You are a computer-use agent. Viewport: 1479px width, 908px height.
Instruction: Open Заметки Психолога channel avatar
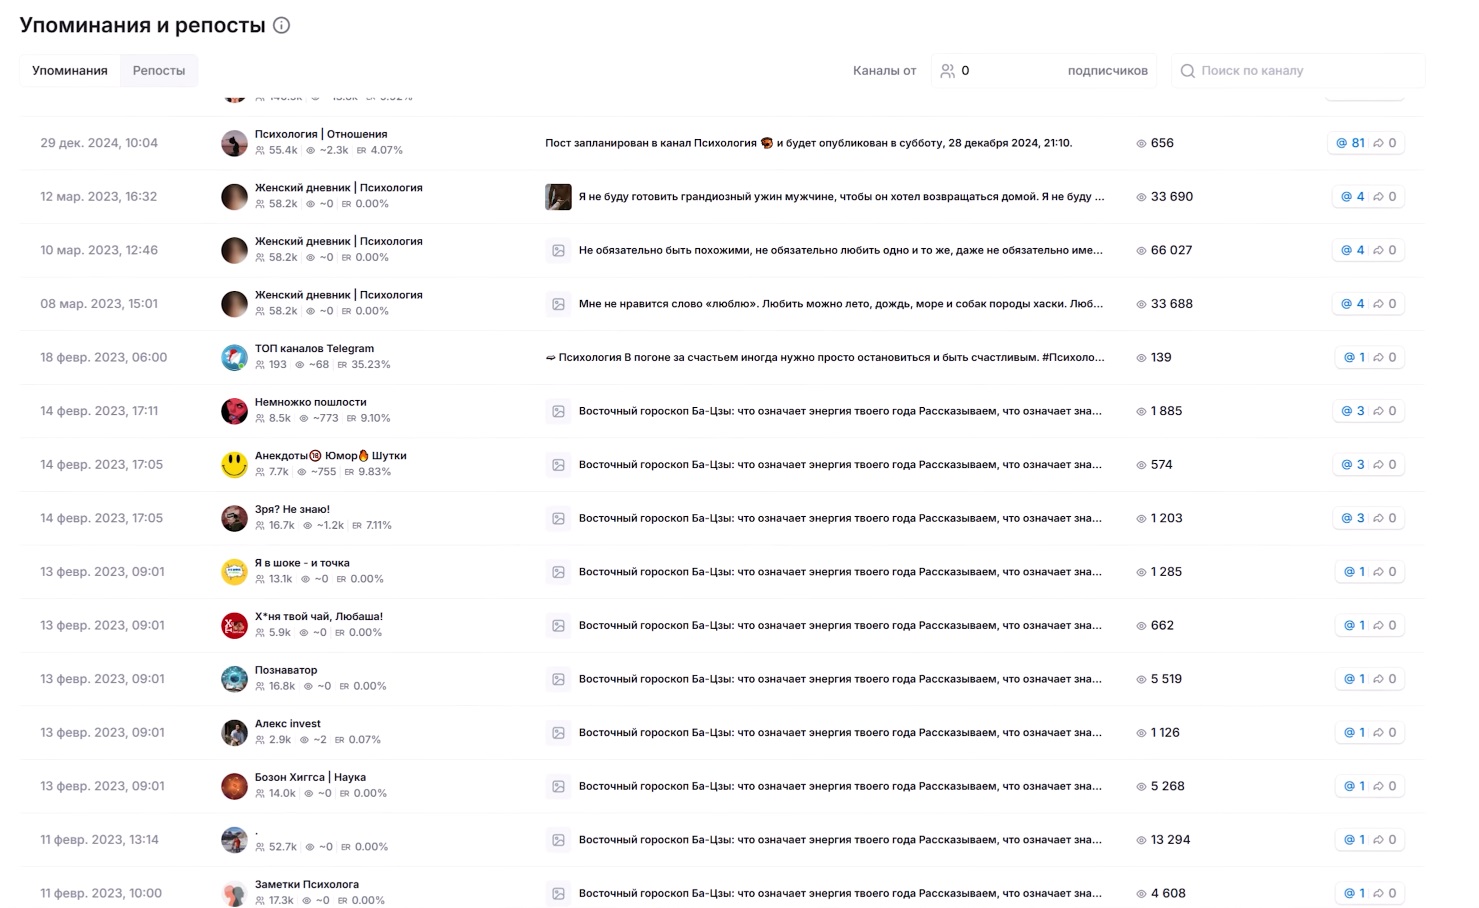coord(234,894)
